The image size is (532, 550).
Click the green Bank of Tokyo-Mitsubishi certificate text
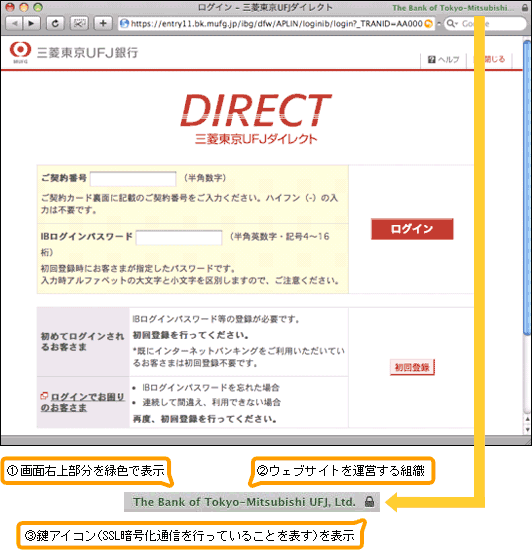click(454, 8)
